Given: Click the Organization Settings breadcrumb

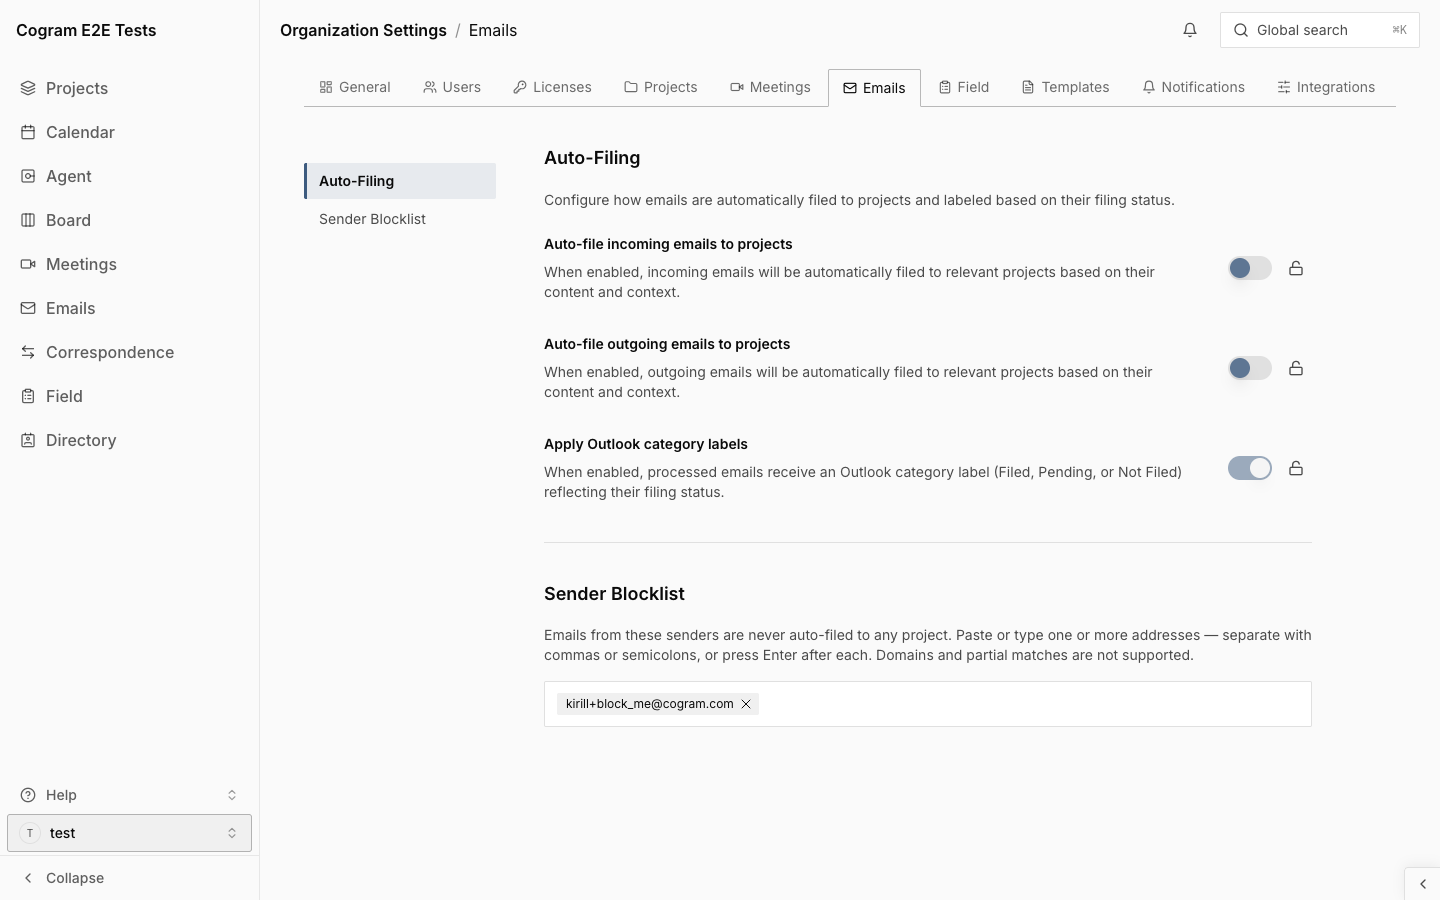Looking at the screenshot, I should [x=363, y=30].
